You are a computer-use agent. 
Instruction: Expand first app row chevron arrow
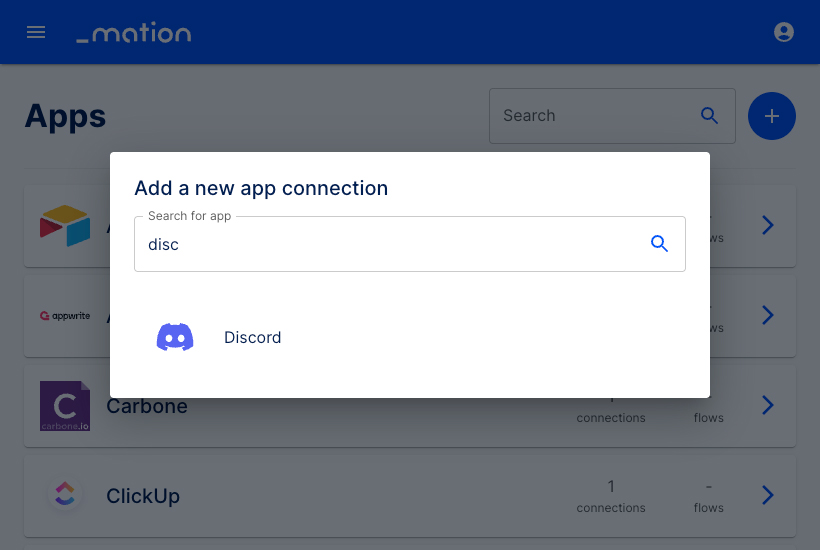[x=767, y=225]
